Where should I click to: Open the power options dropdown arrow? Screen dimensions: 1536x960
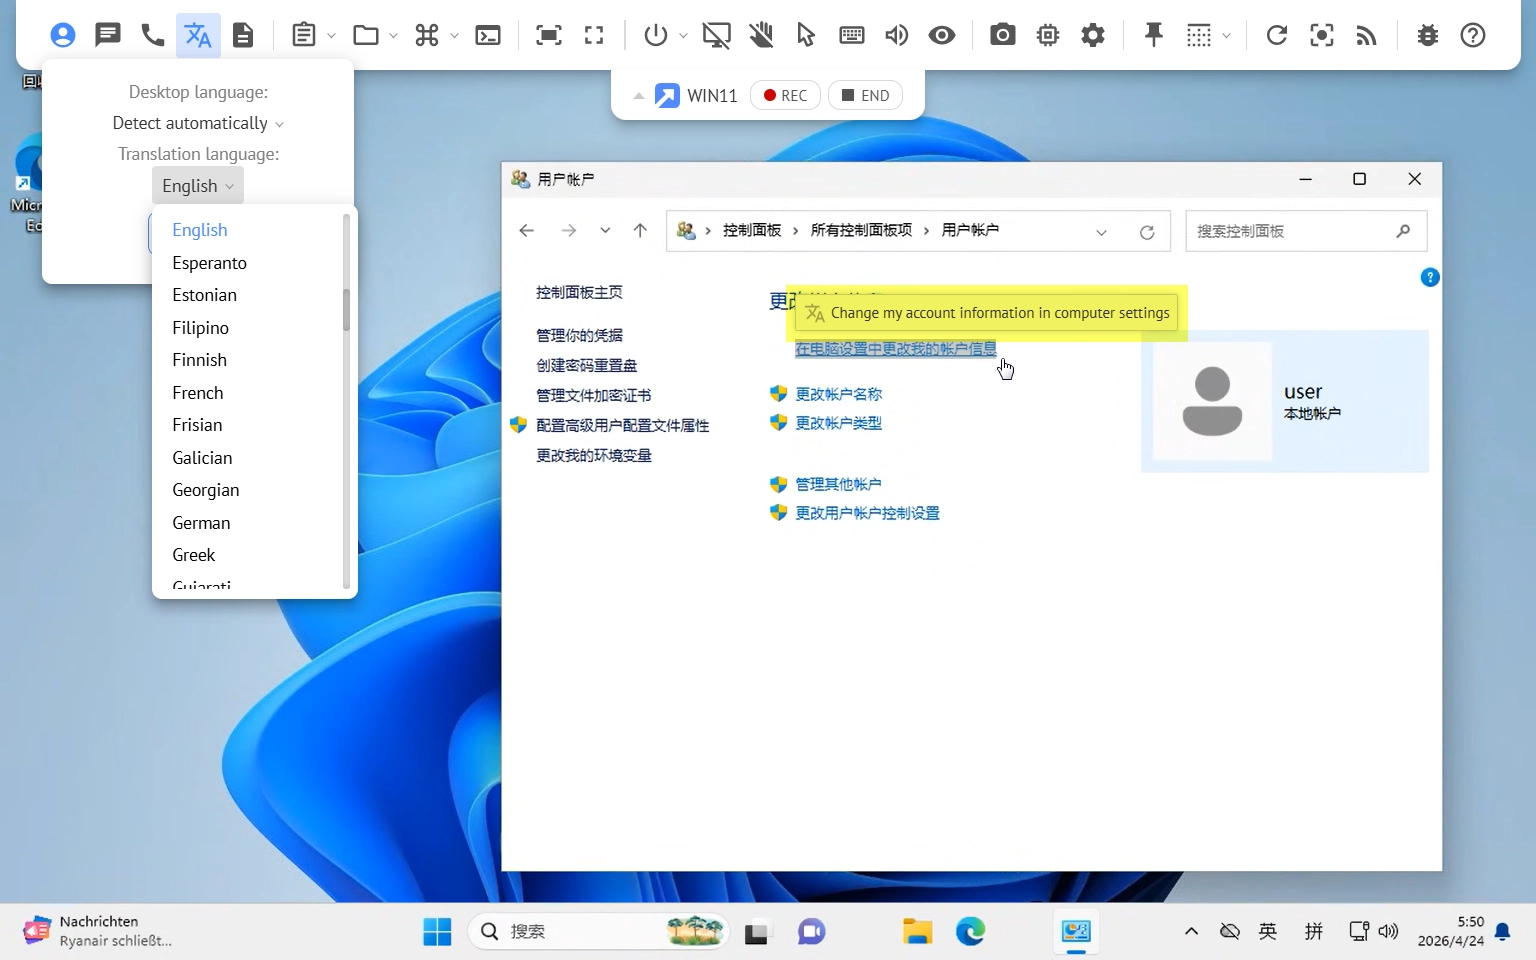pos(683,36)
